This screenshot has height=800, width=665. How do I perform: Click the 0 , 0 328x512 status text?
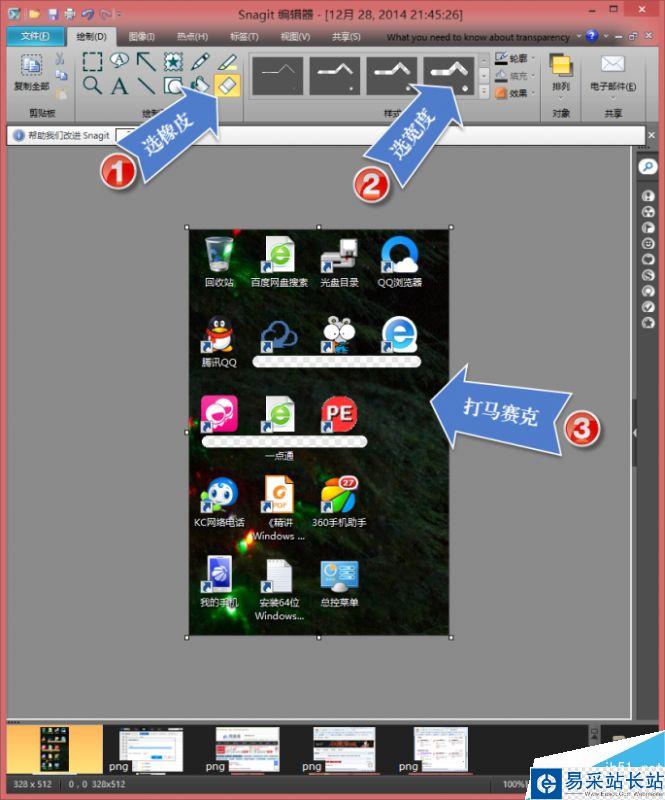tap(97, 784)
